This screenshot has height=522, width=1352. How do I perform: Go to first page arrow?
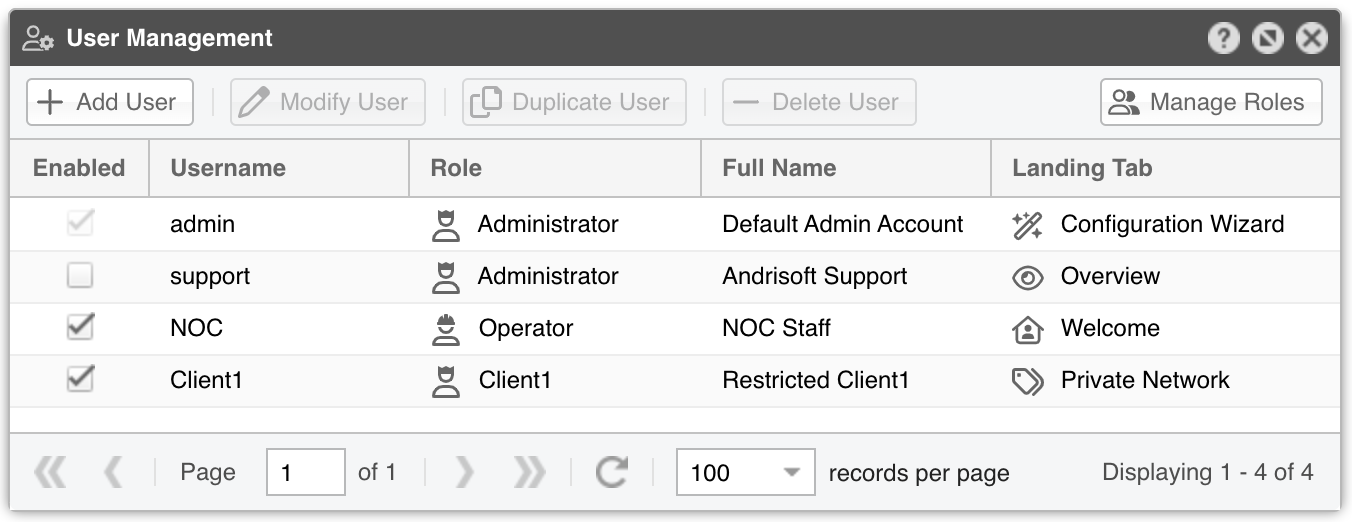click(x=50, y=472)
